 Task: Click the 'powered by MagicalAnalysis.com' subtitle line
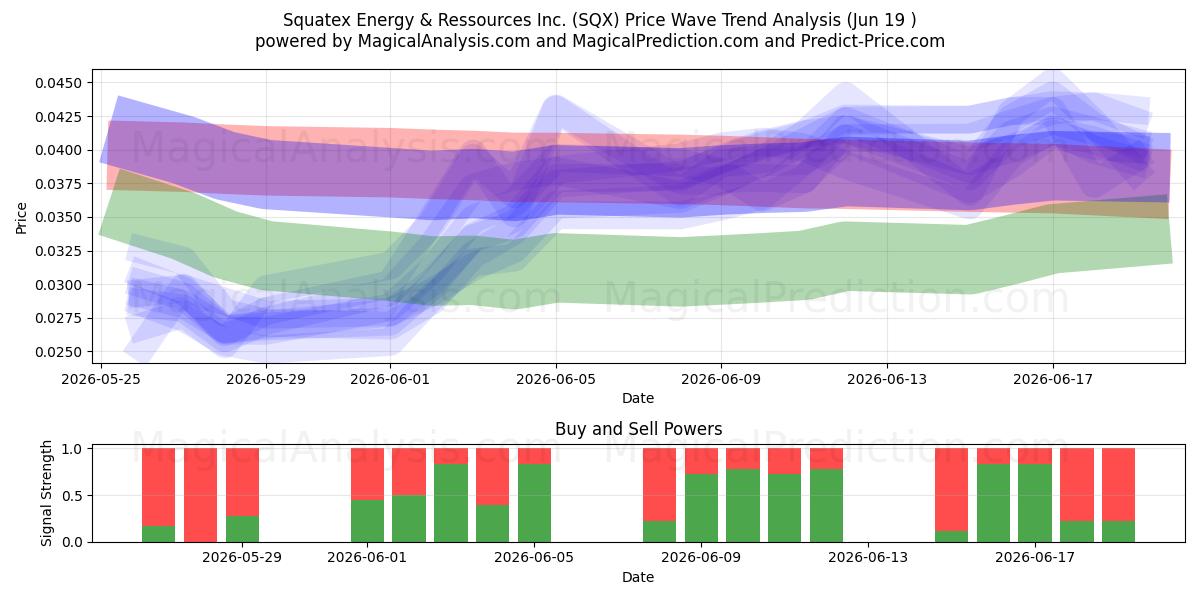(x=600, y=41)
